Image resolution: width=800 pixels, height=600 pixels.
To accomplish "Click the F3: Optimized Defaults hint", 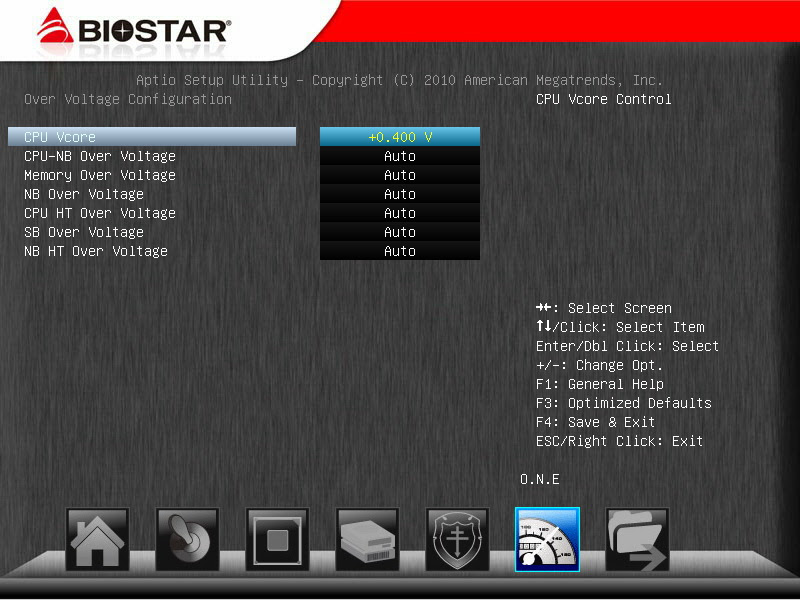I will coord(624,403).
